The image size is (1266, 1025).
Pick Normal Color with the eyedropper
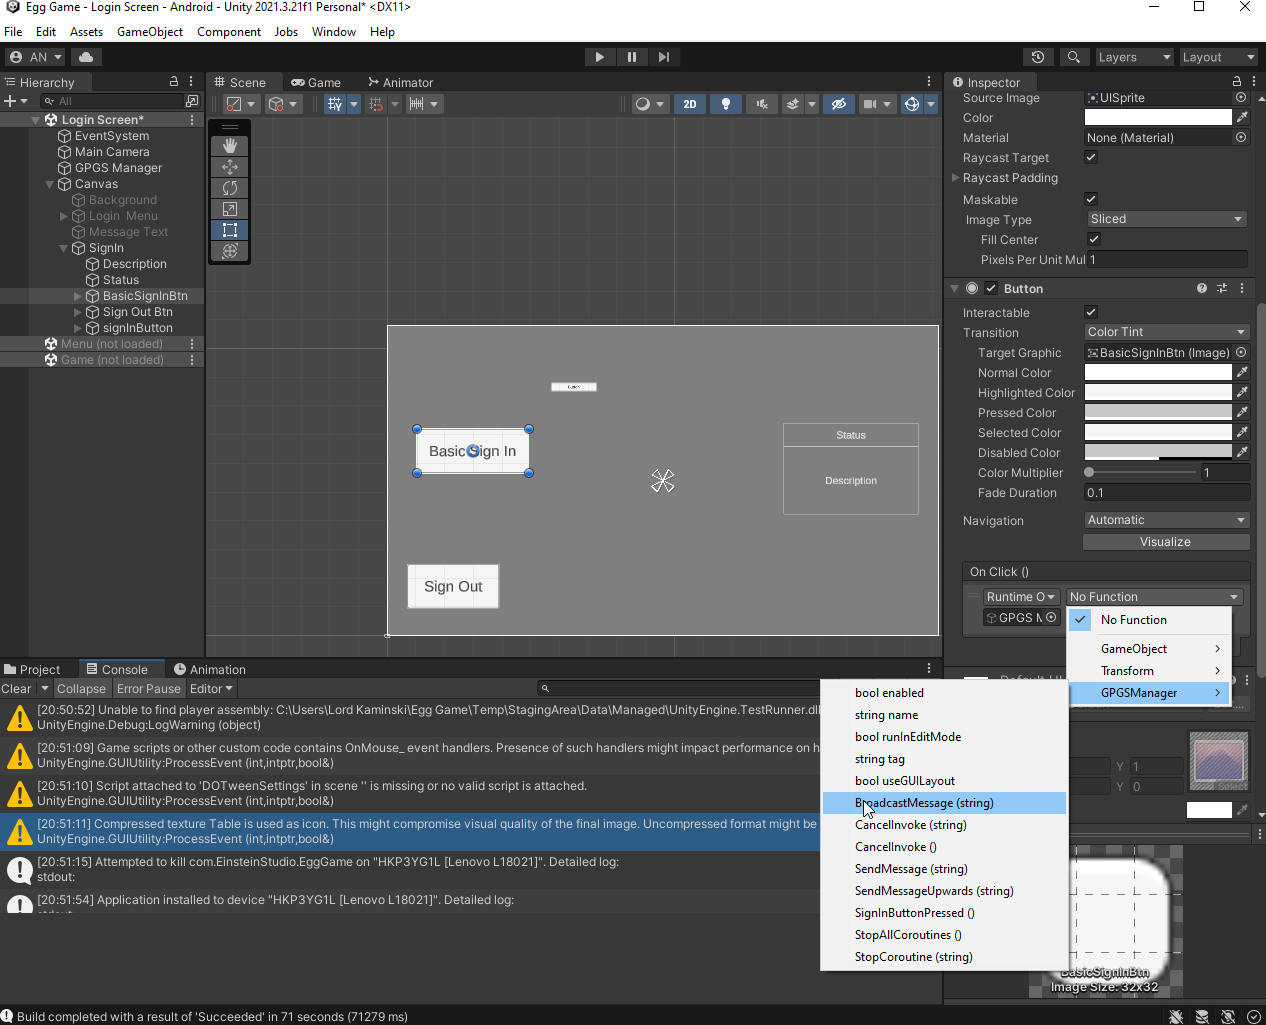coord(1242,372)
